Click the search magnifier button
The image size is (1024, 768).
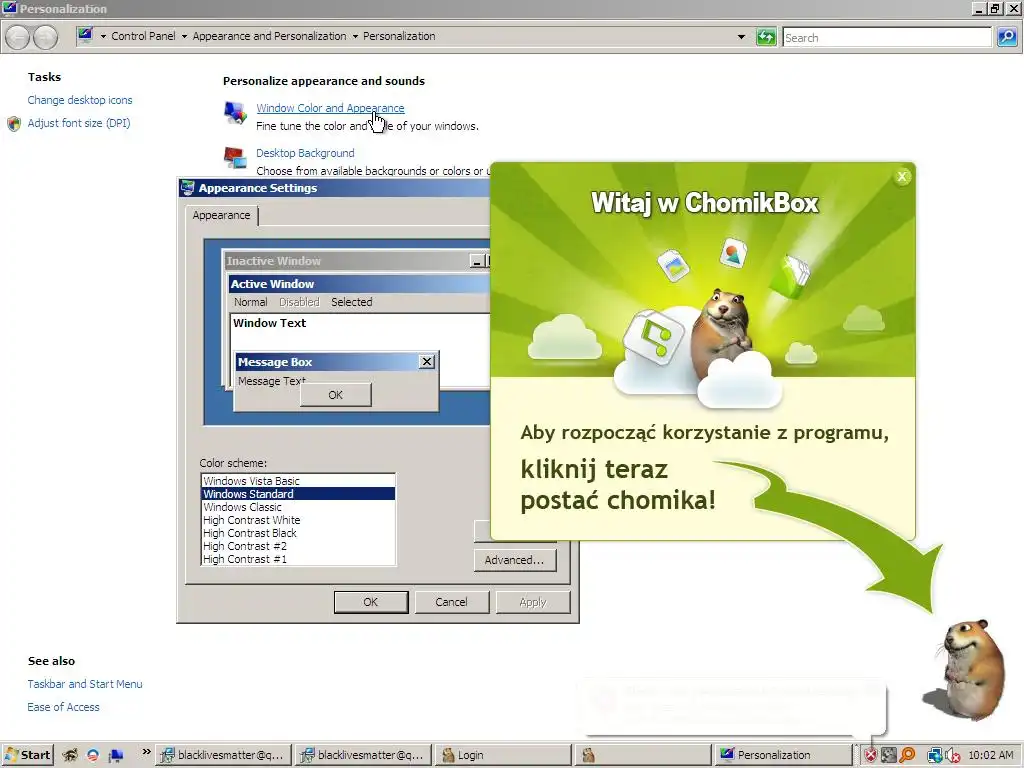[x=1006, y=37]
